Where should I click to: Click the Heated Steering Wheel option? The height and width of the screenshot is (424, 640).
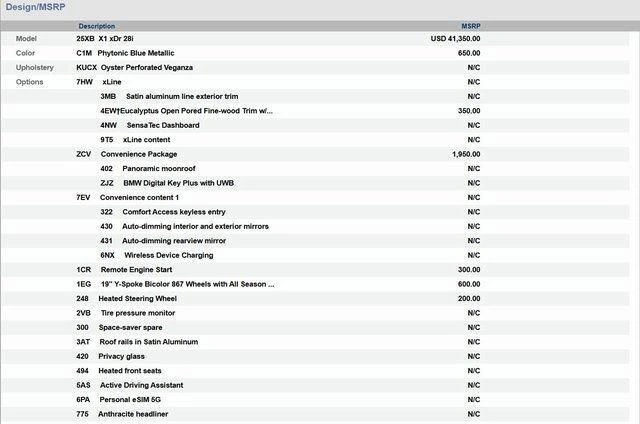(x=137, y=299)
